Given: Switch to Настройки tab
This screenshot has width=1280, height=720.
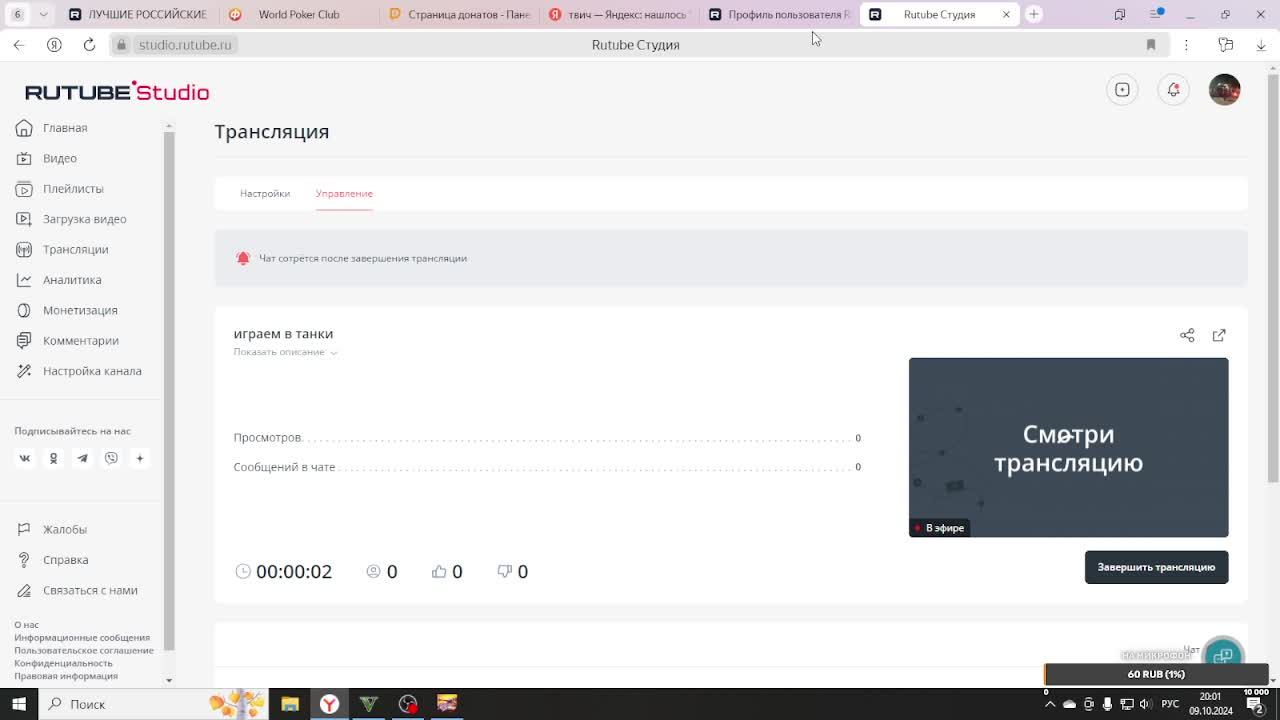Looking at the screenshot, I should tap(265, 194).
